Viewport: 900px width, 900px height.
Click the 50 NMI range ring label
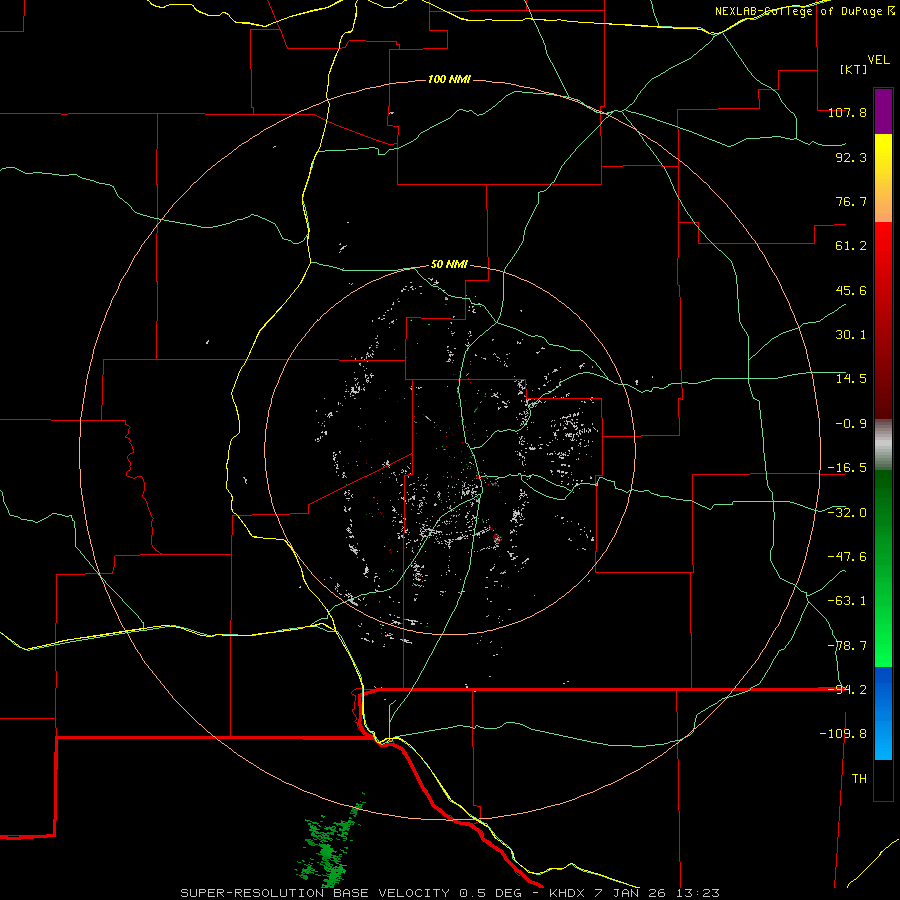tap(449, 265)
